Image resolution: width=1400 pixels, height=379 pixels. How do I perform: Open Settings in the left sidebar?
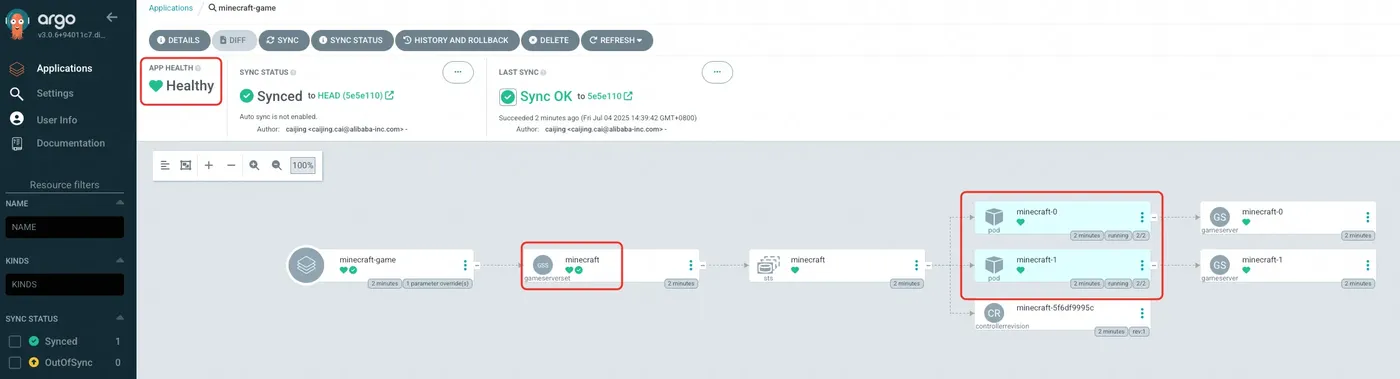pyautogui.click(x=55, y=93)
